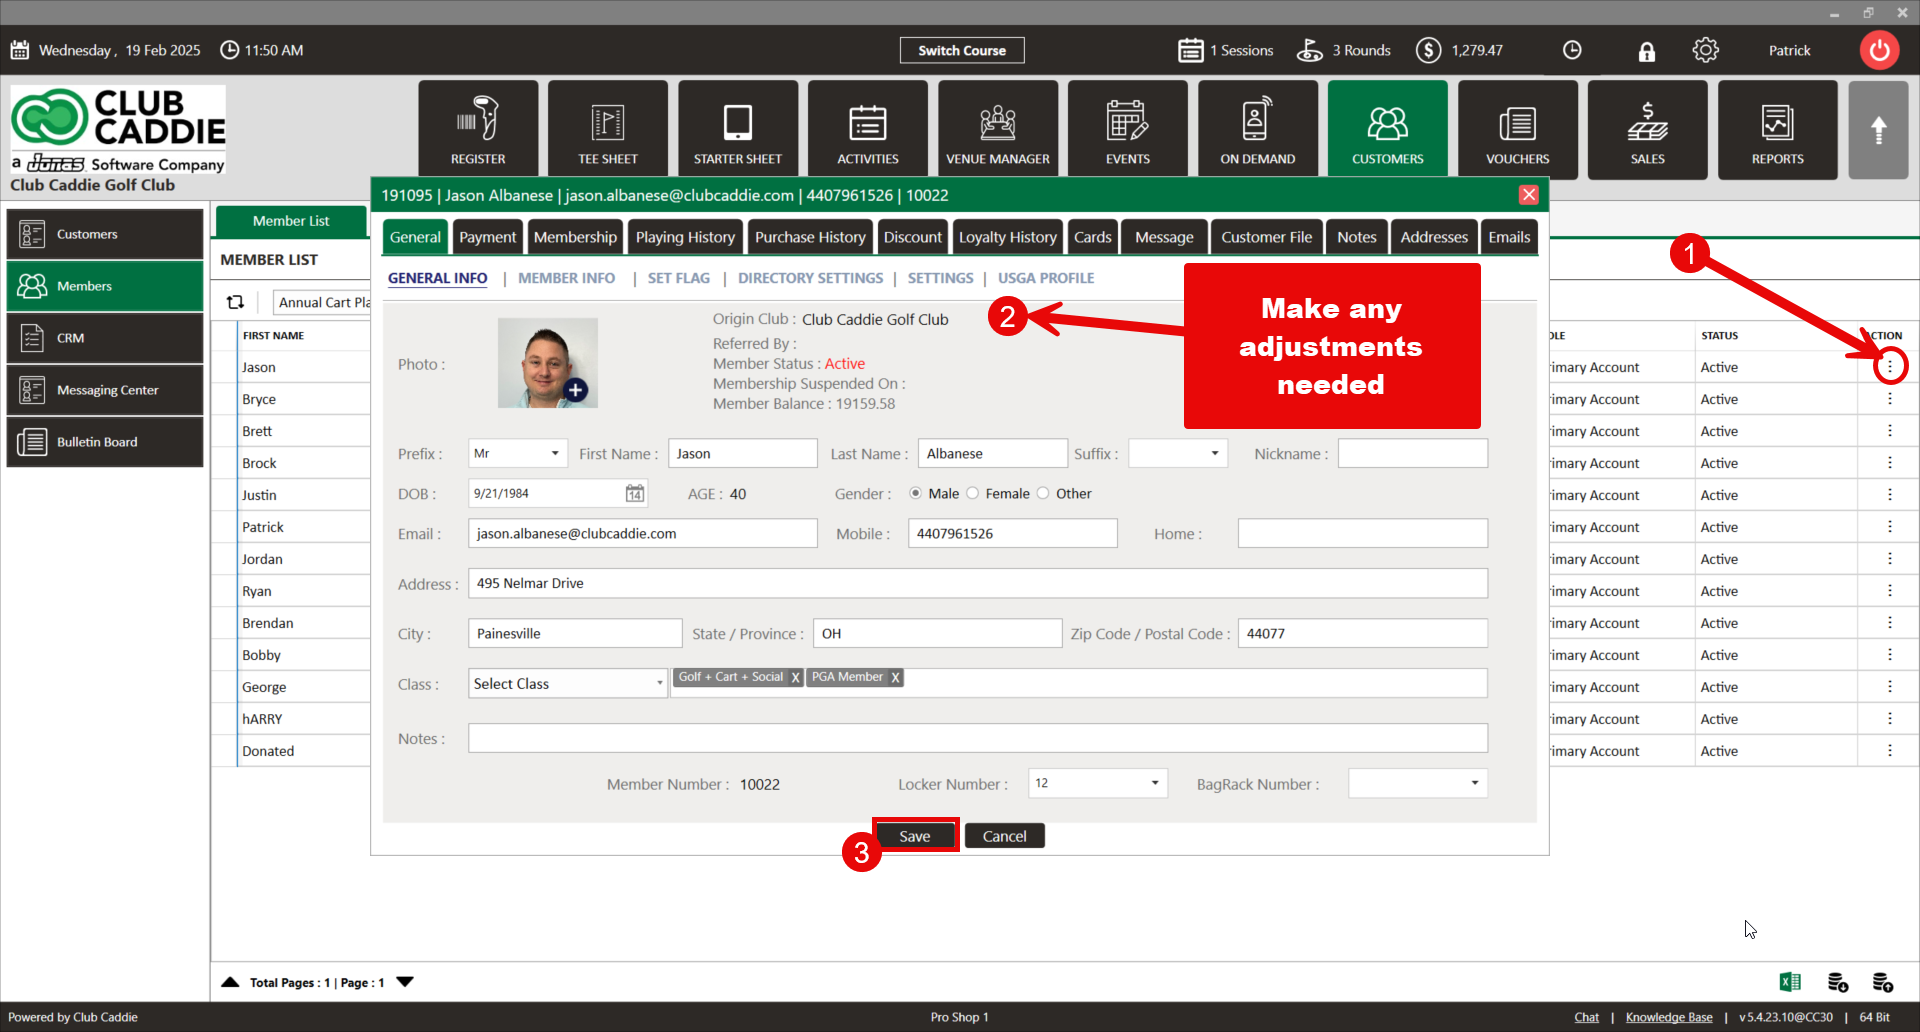Open the Chat link
This screenshot has height=1032, width=1920.
(x=1586, y=1017)
